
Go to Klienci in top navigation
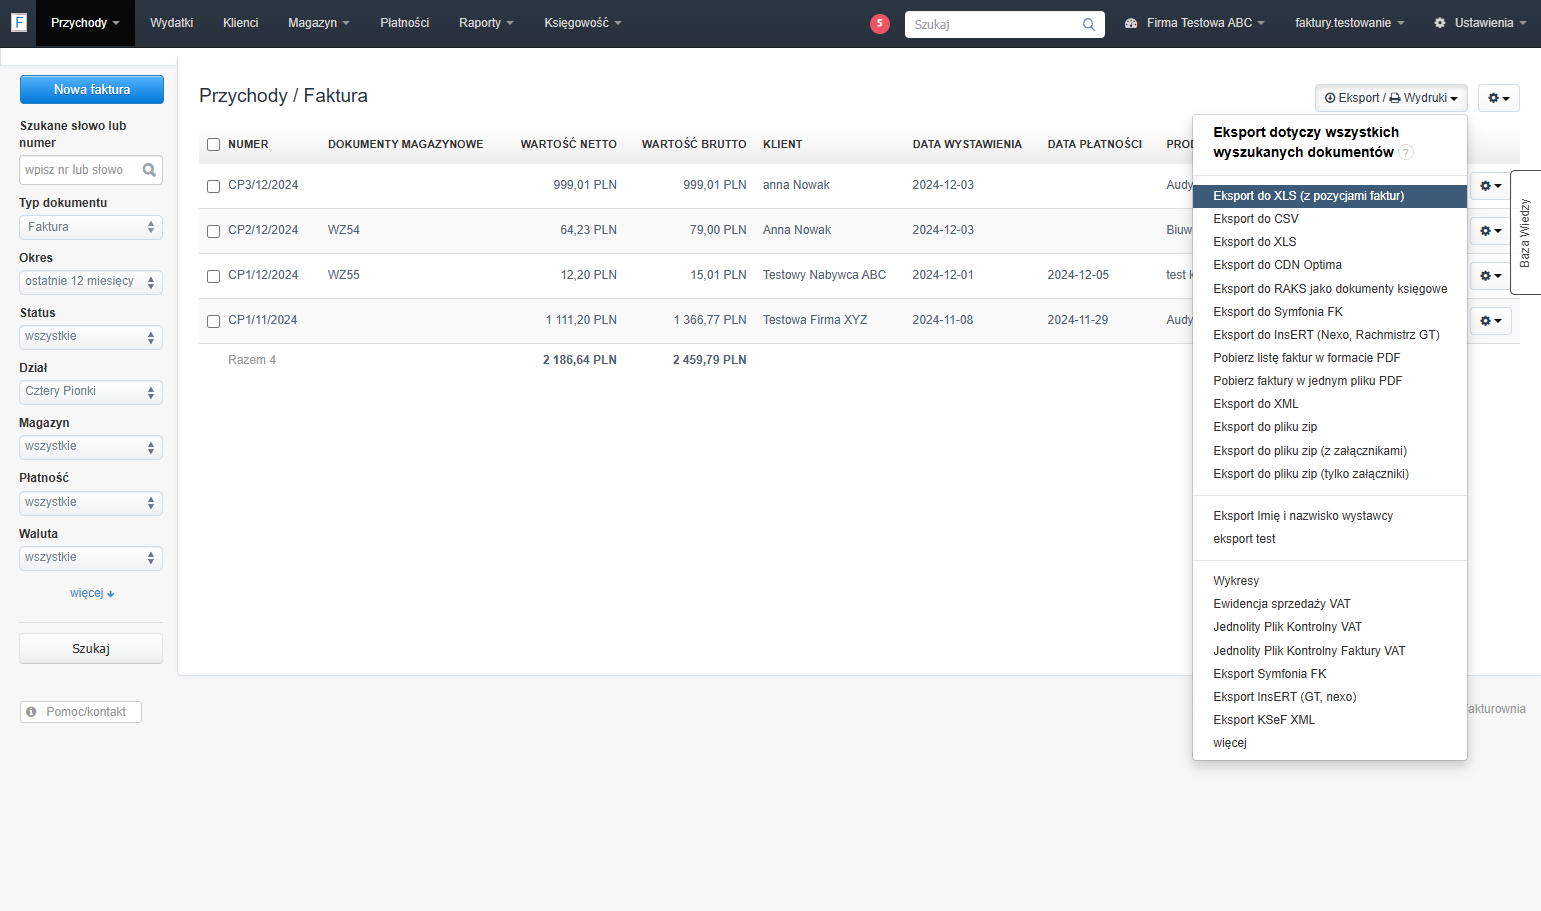[x=241, y=23]
